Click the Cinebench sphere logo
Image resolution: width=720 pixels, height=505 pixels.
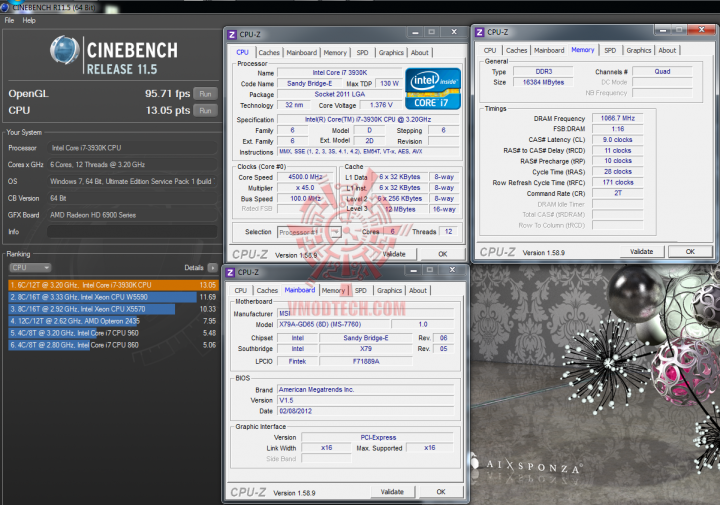[65, 50]
